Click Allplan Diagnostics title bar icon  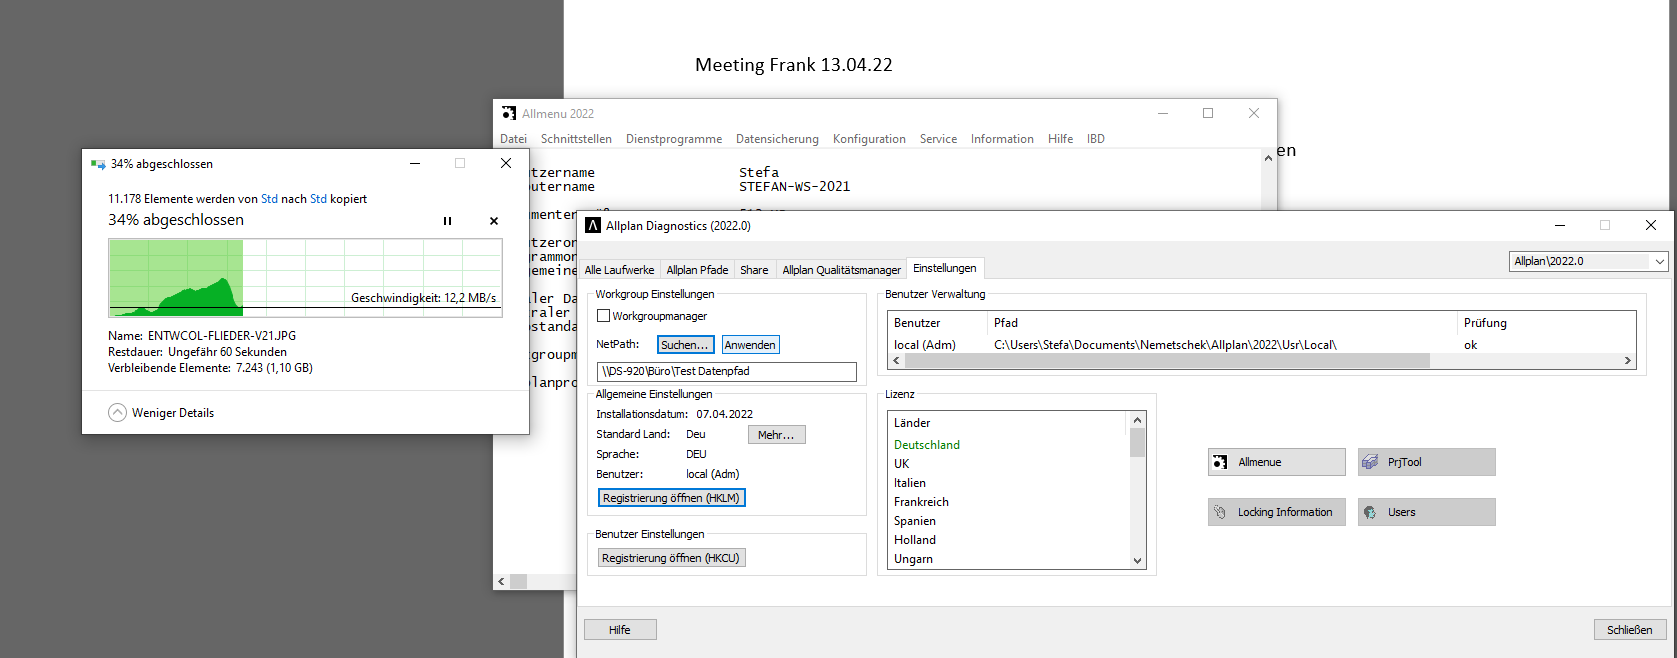point(593,226)
